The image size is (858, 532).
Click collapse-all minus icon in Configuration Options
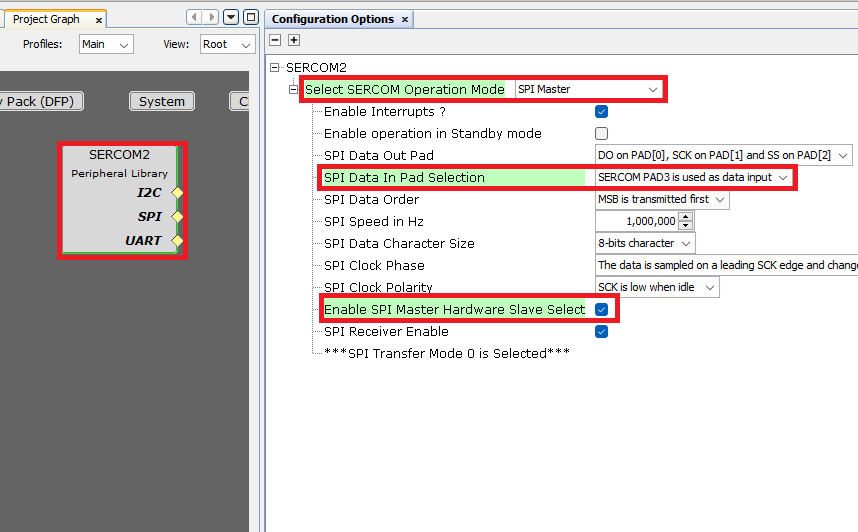(276, 40)
